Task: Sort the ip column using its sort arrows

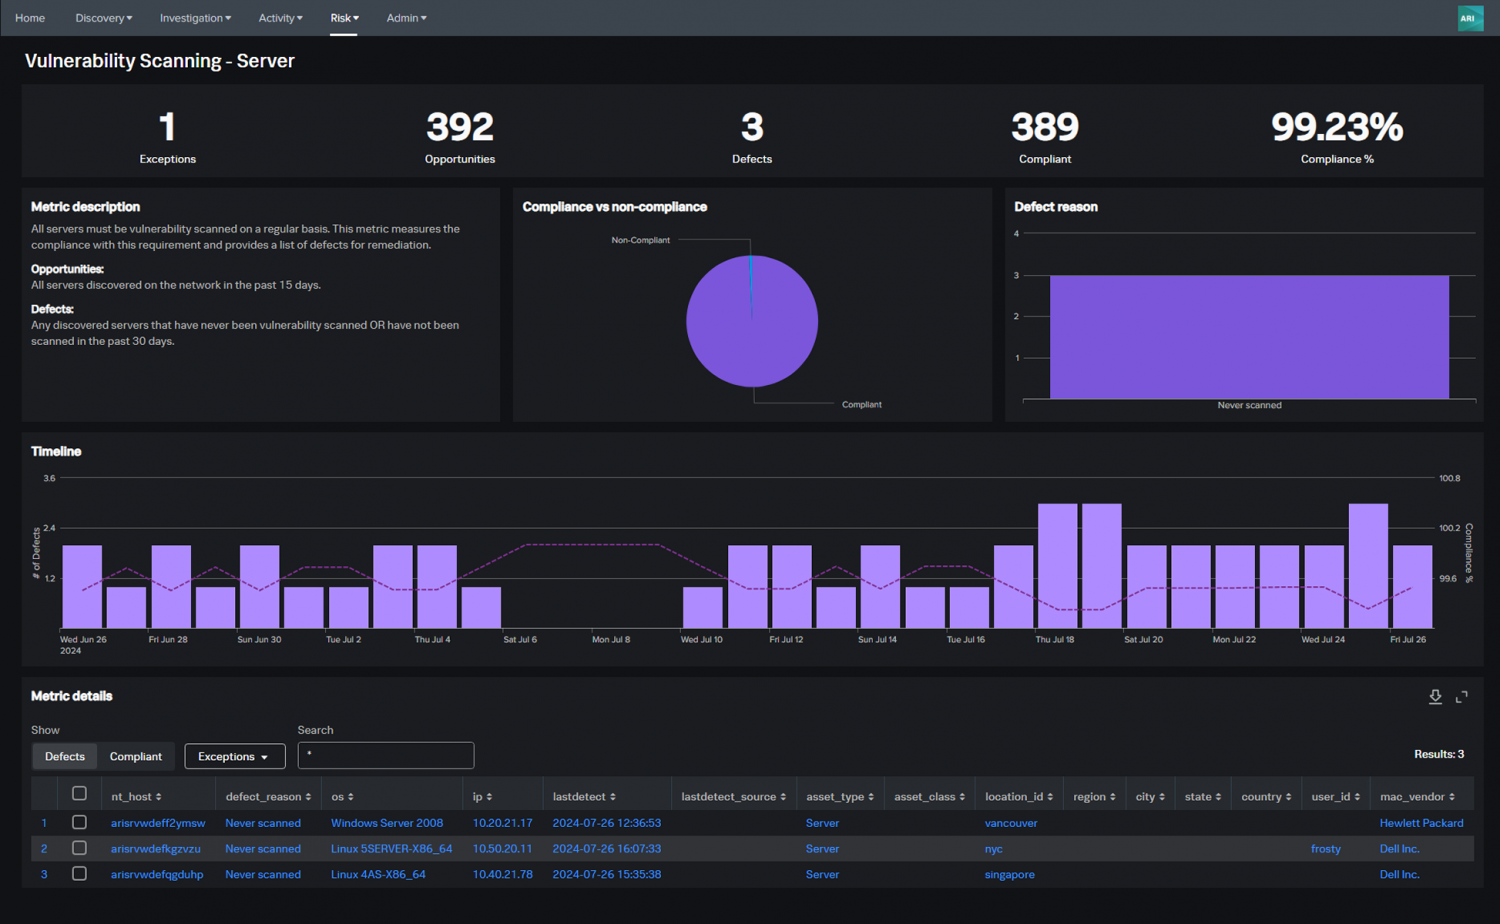Action: 491,796
